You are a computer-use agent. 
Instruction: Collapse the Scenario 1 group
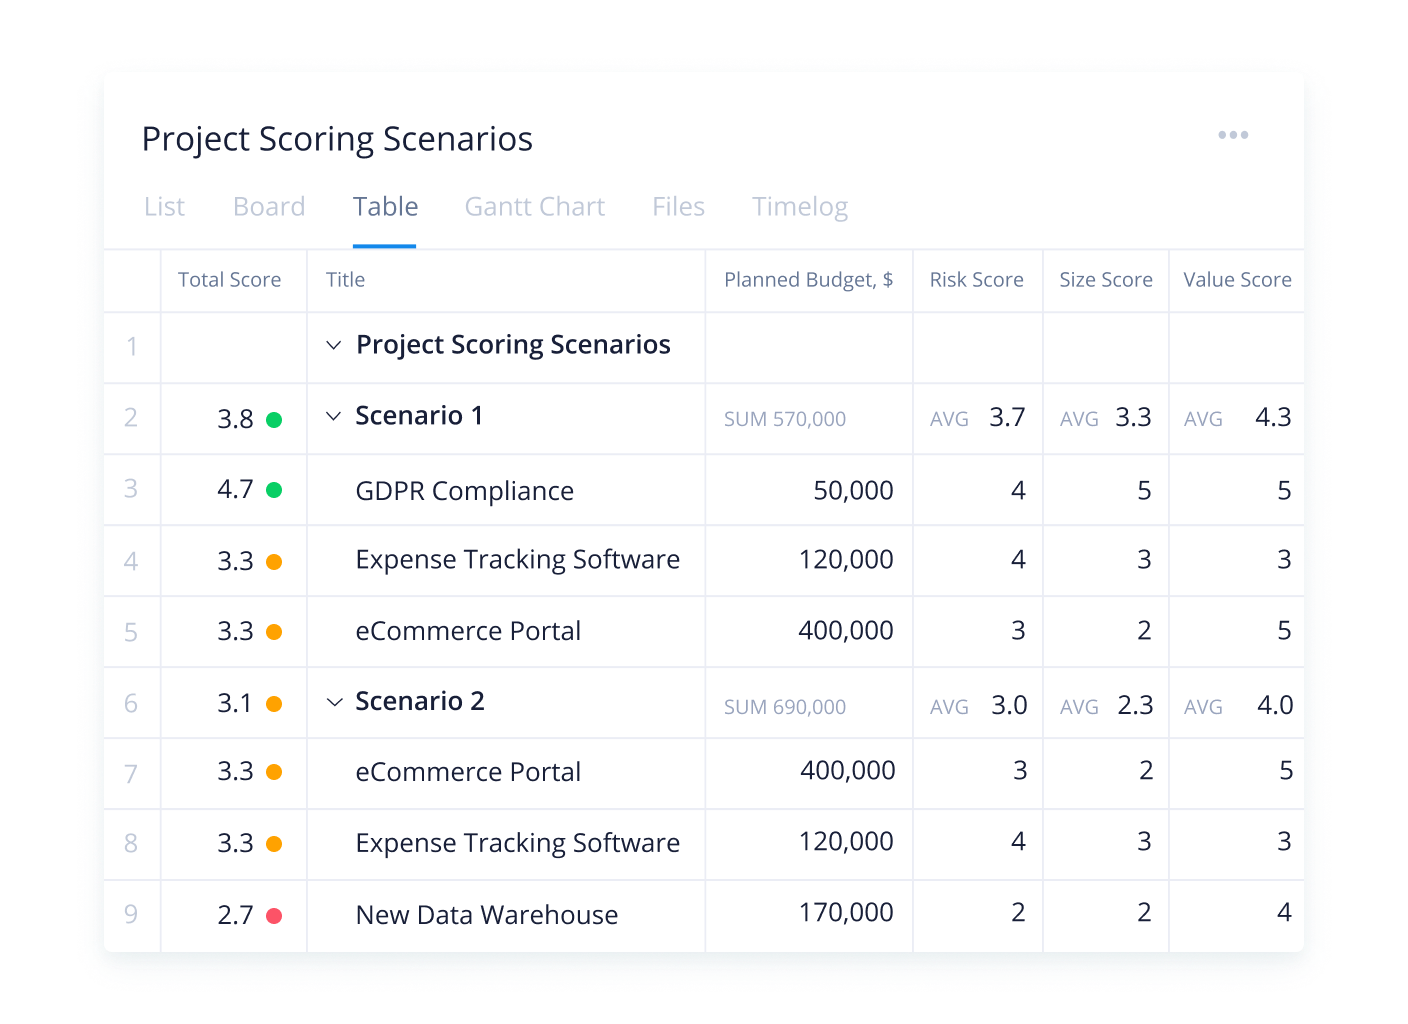pos(334,416)
